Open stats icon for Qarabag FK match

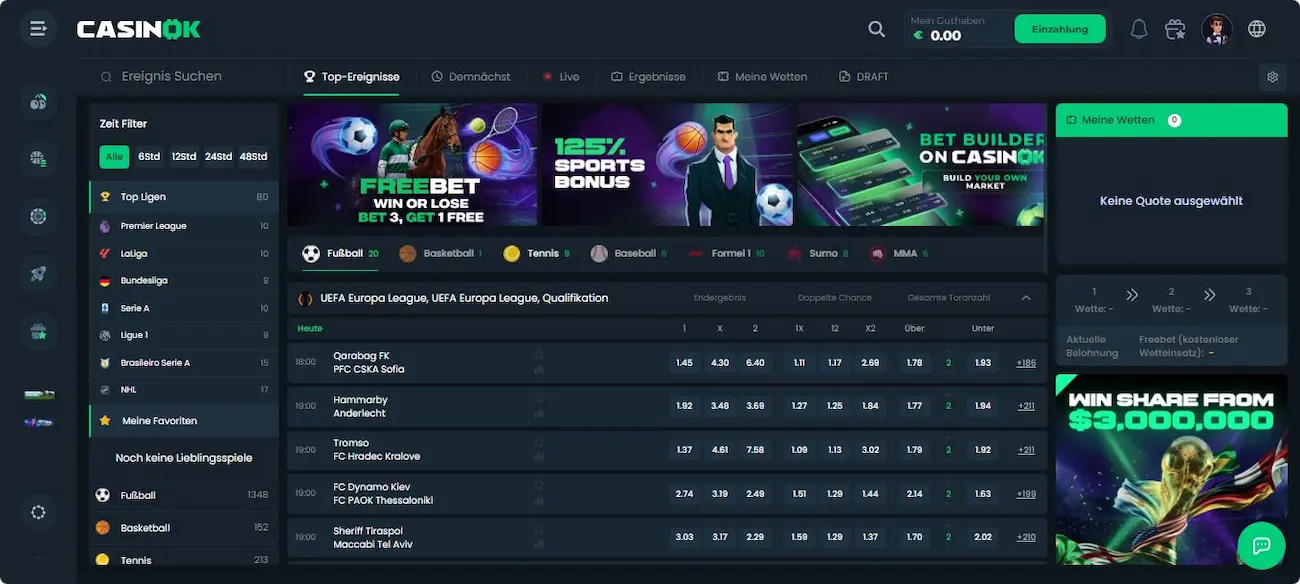tap(539, 370)
